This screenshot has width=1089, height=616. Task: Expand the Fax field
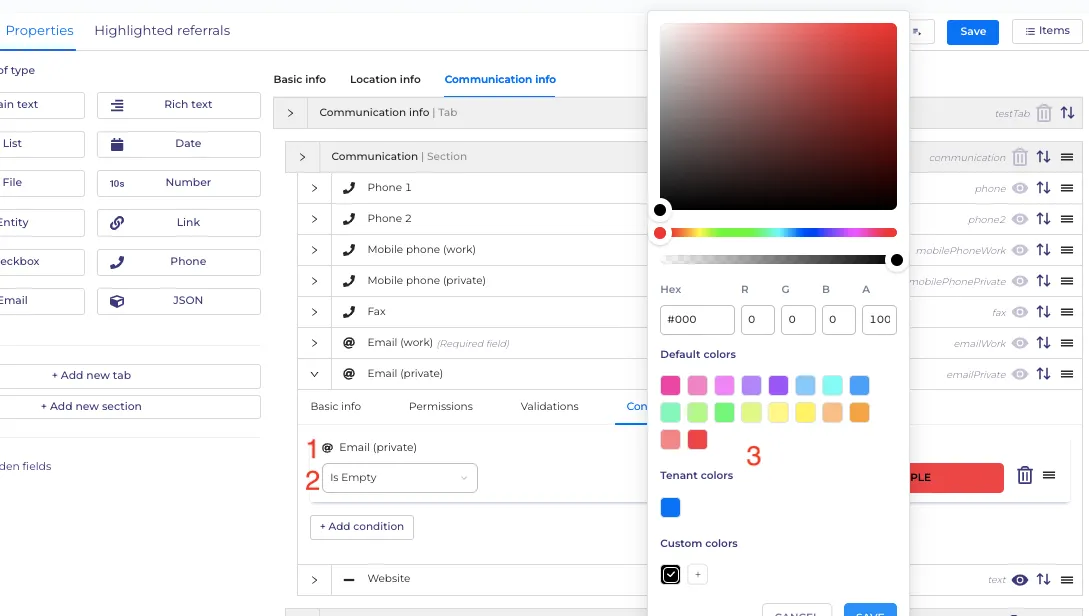(314, 312)
